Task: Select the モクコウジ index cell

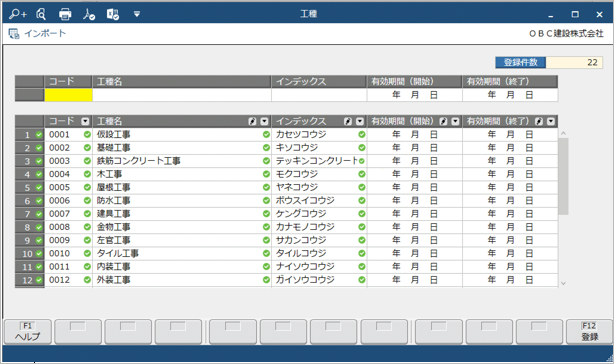Action: [319, 174]
